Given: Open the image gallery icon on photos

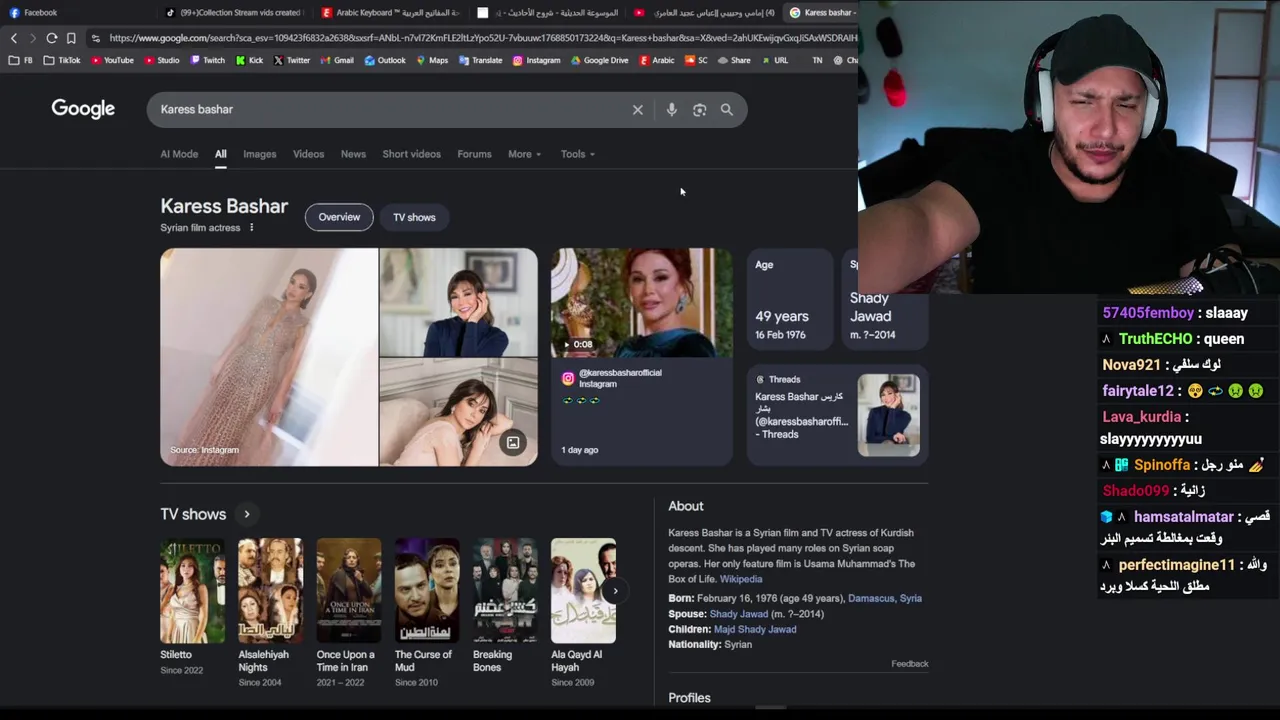Looking at the screenshot, I should 512,443.
